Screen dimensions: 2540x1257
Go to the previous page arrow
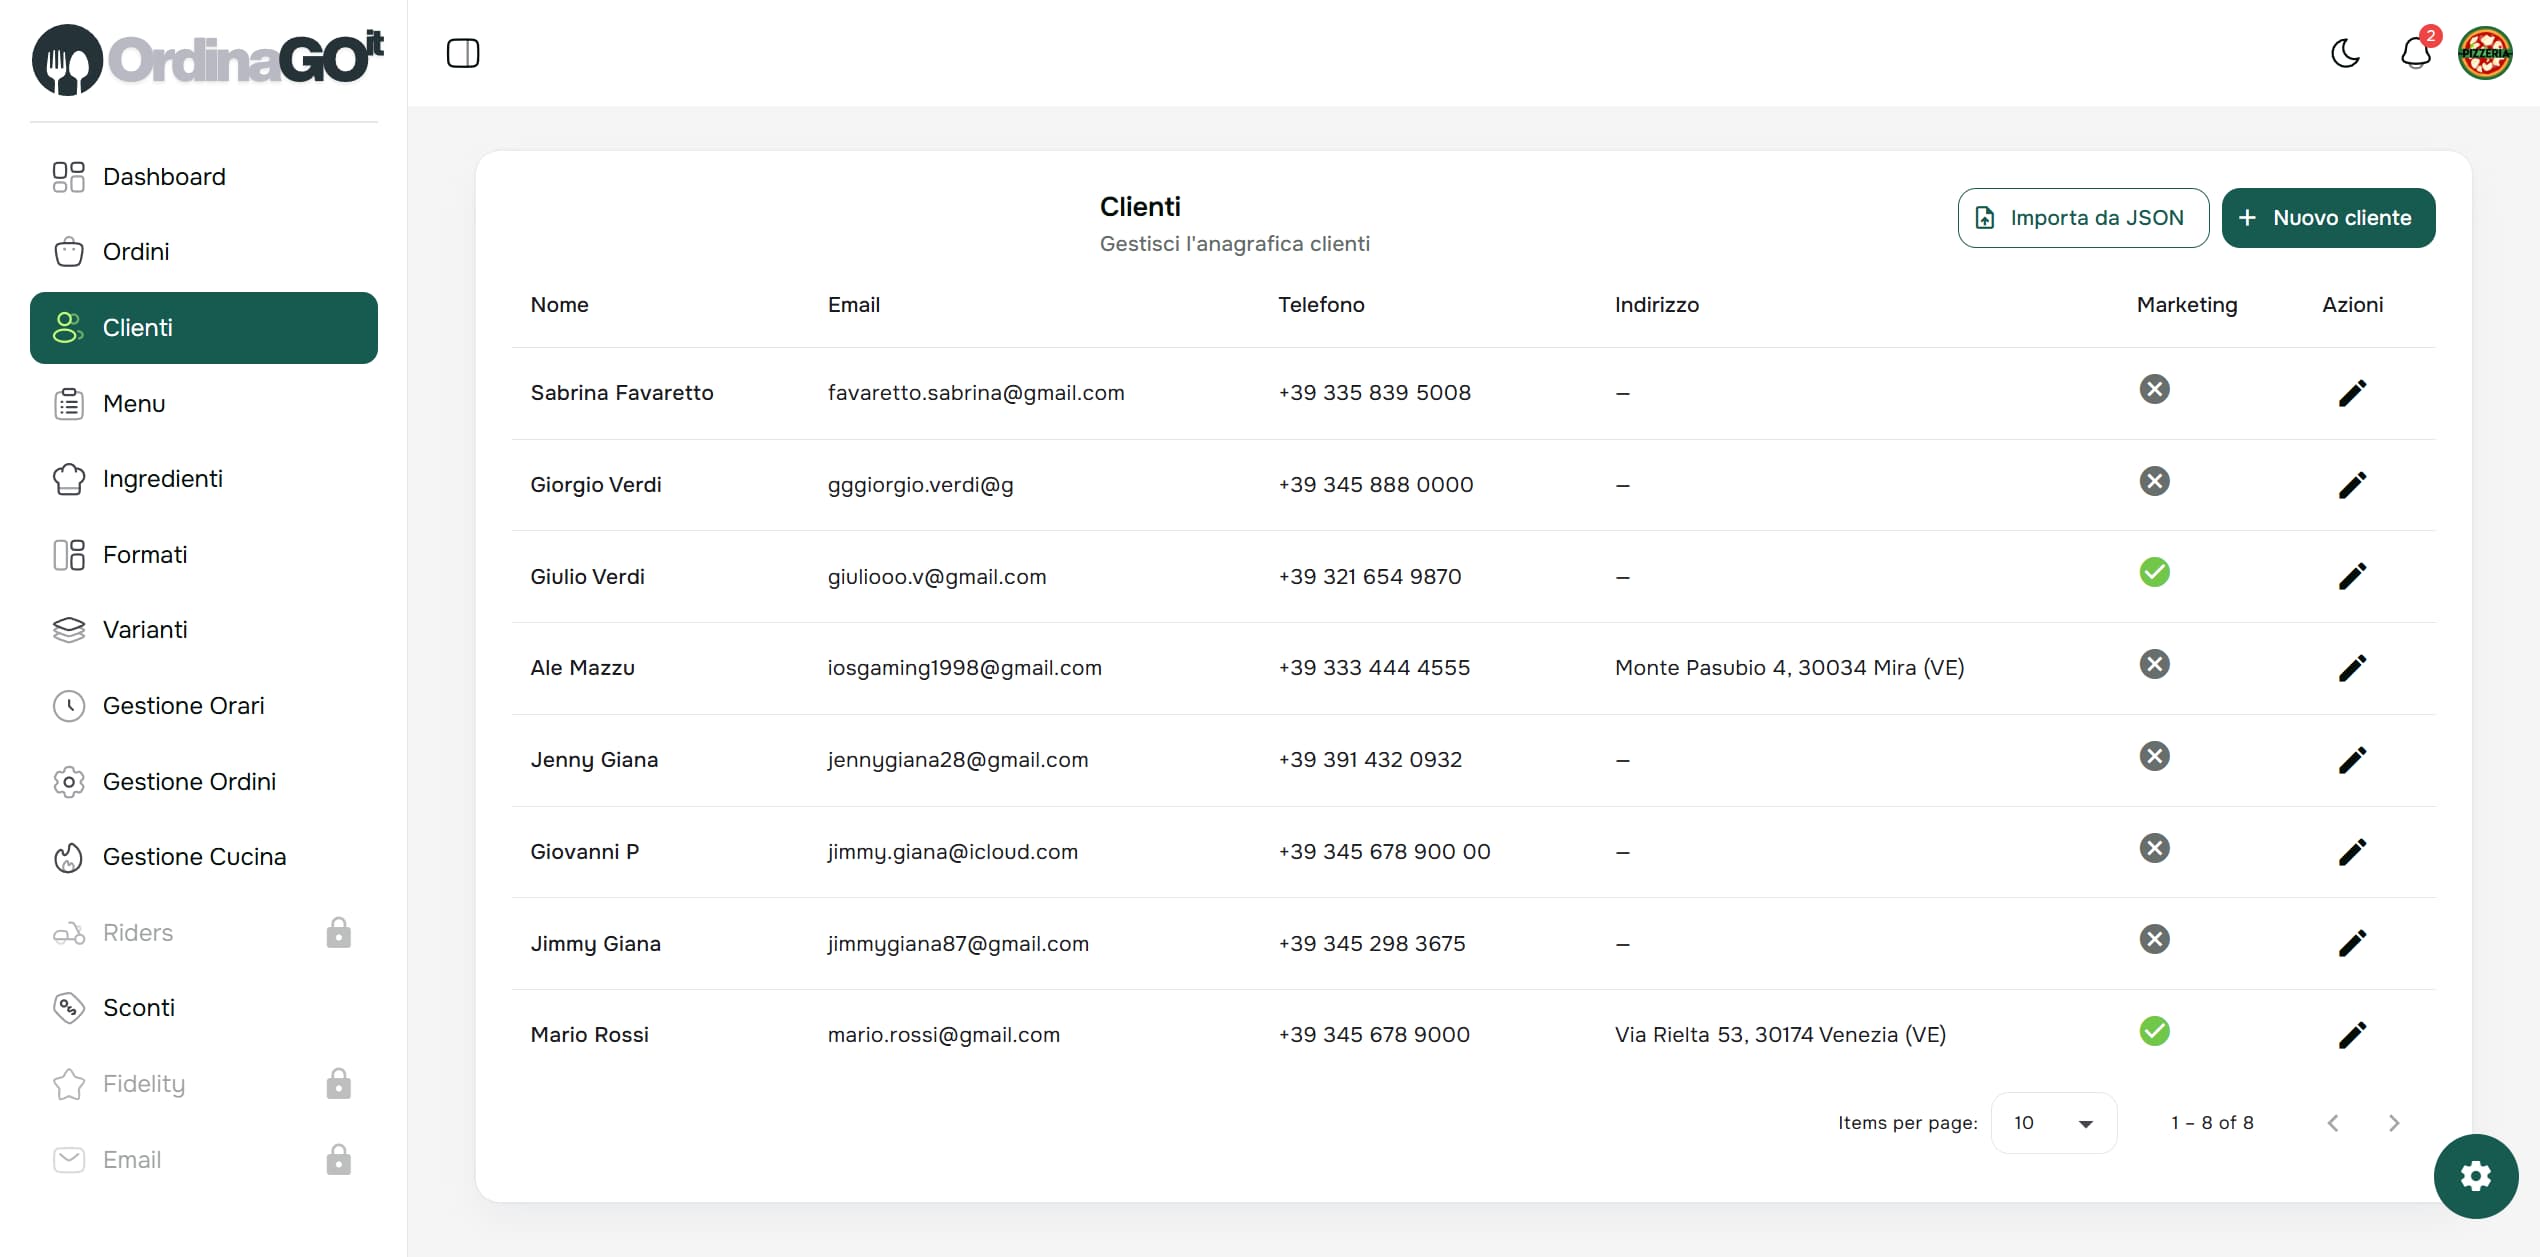click(2332, 1123)
